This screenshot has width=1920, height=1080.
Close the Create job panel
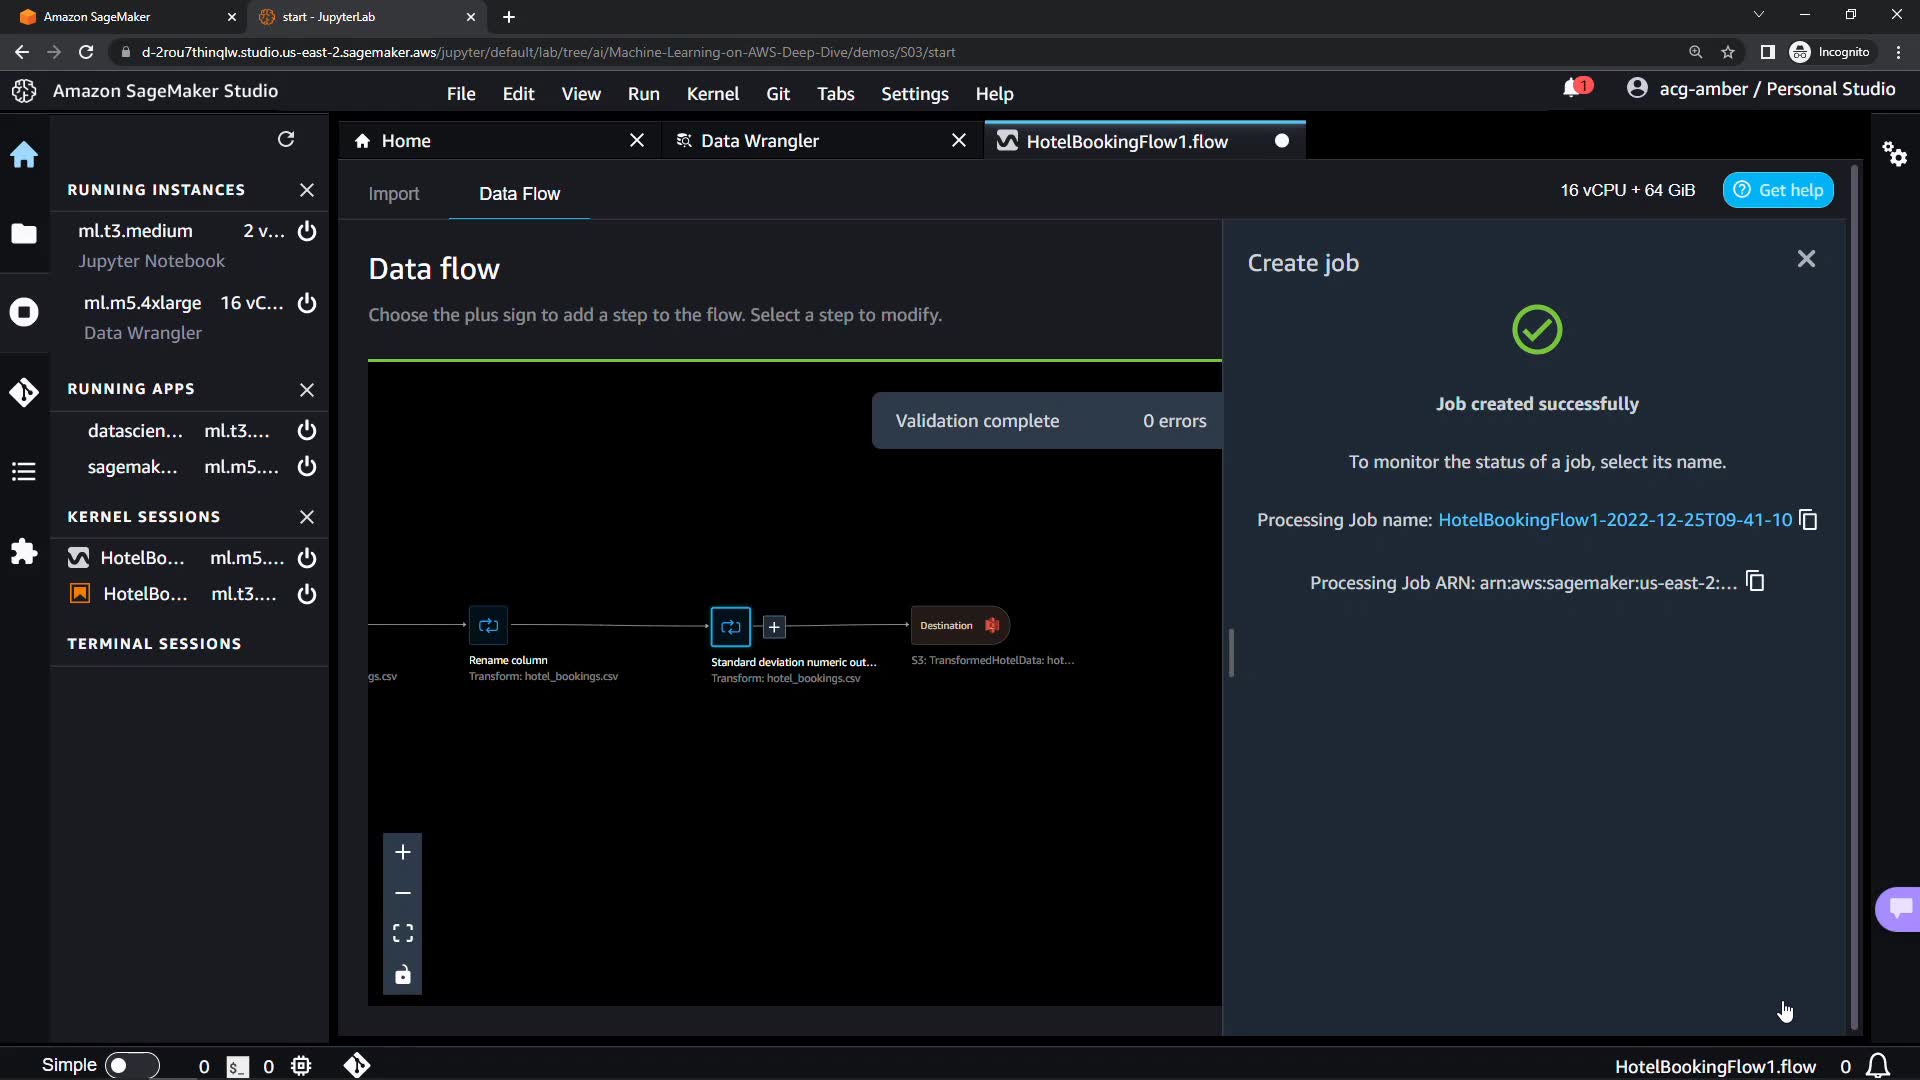1806,260
